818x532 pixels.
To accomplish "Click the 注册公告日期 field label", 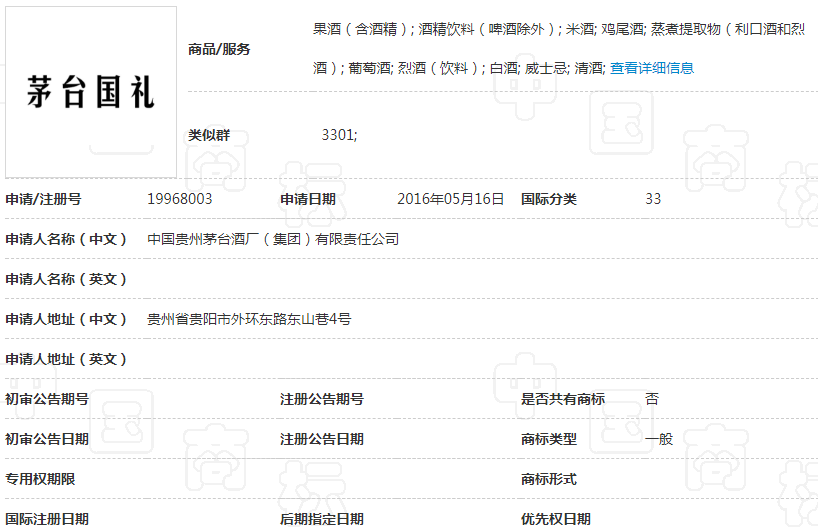I will pos(321,439).
